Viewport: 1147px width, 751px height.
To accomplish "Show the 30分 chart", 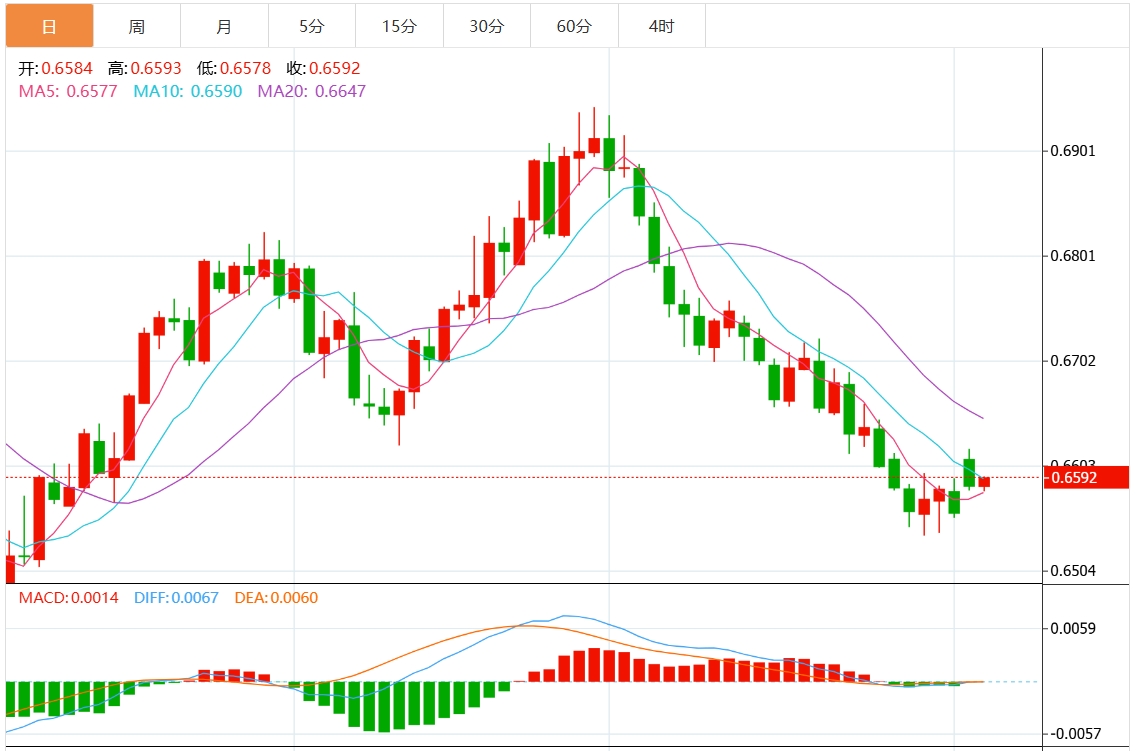I will [487, 26].
